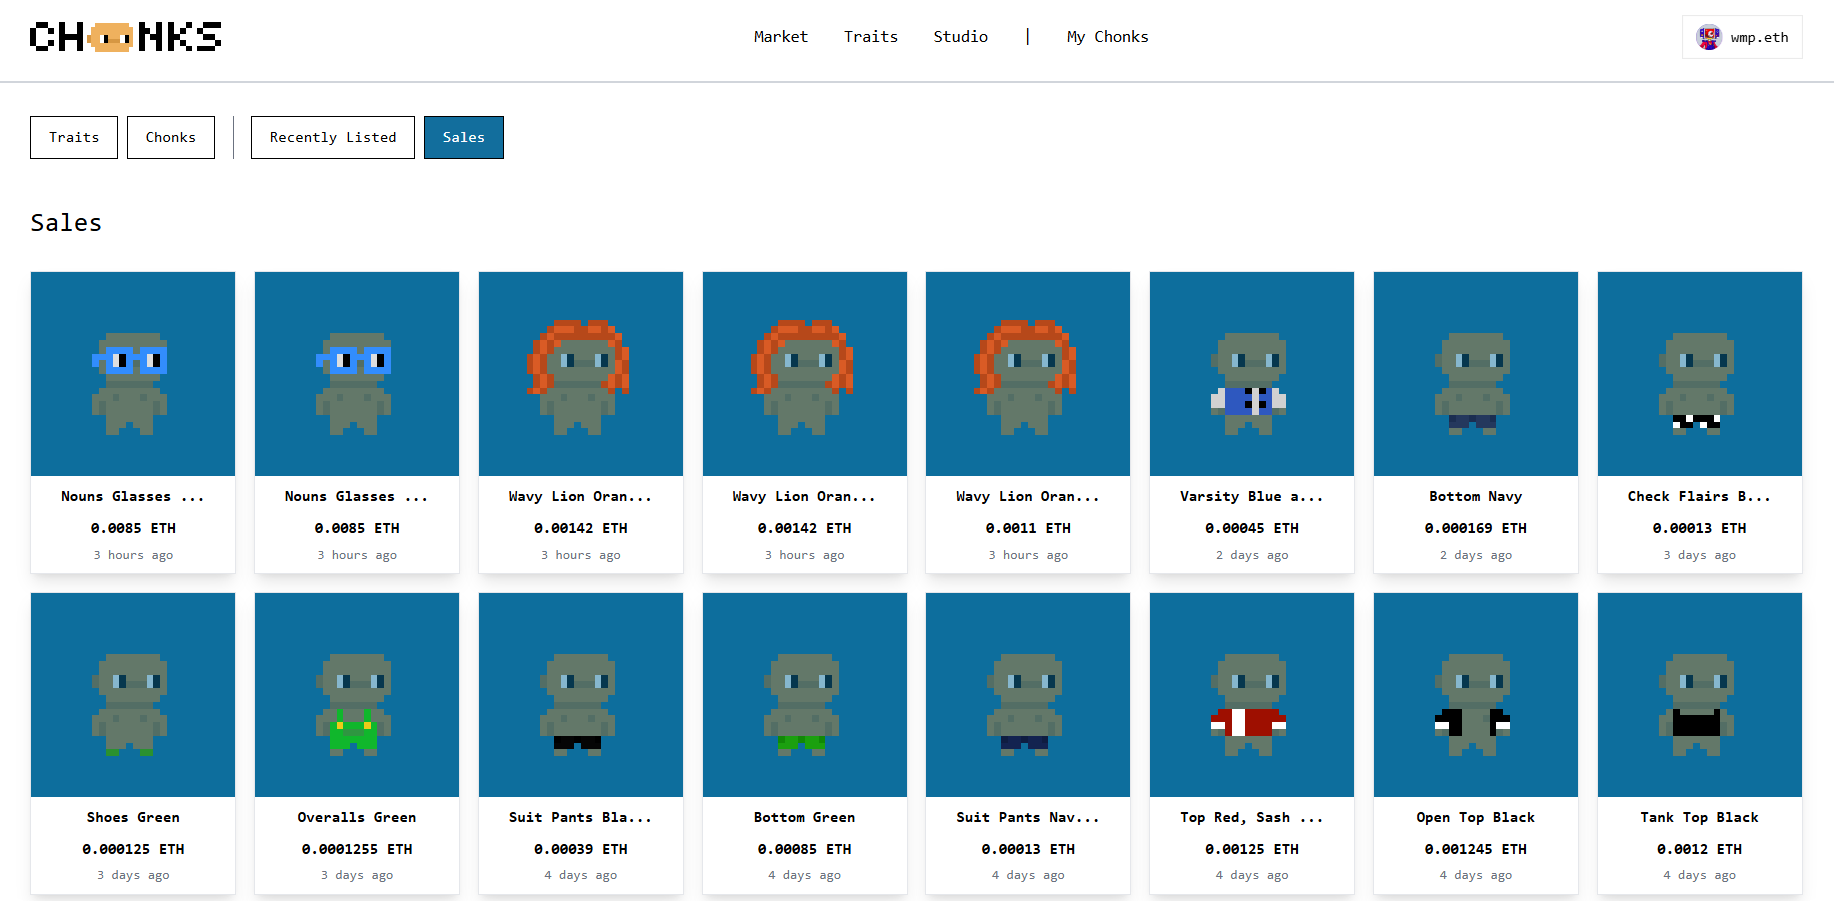Open the Tank Top Black chonk thumbnail
This screenshot has height=901, width=1834.
point(1700,695)
